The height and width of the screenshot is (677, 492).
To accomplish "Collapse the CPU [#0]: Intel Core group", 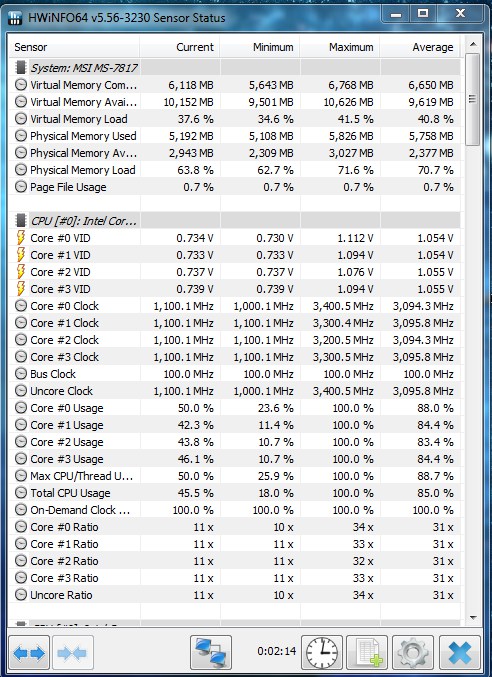I will click(x=21, y=221).
